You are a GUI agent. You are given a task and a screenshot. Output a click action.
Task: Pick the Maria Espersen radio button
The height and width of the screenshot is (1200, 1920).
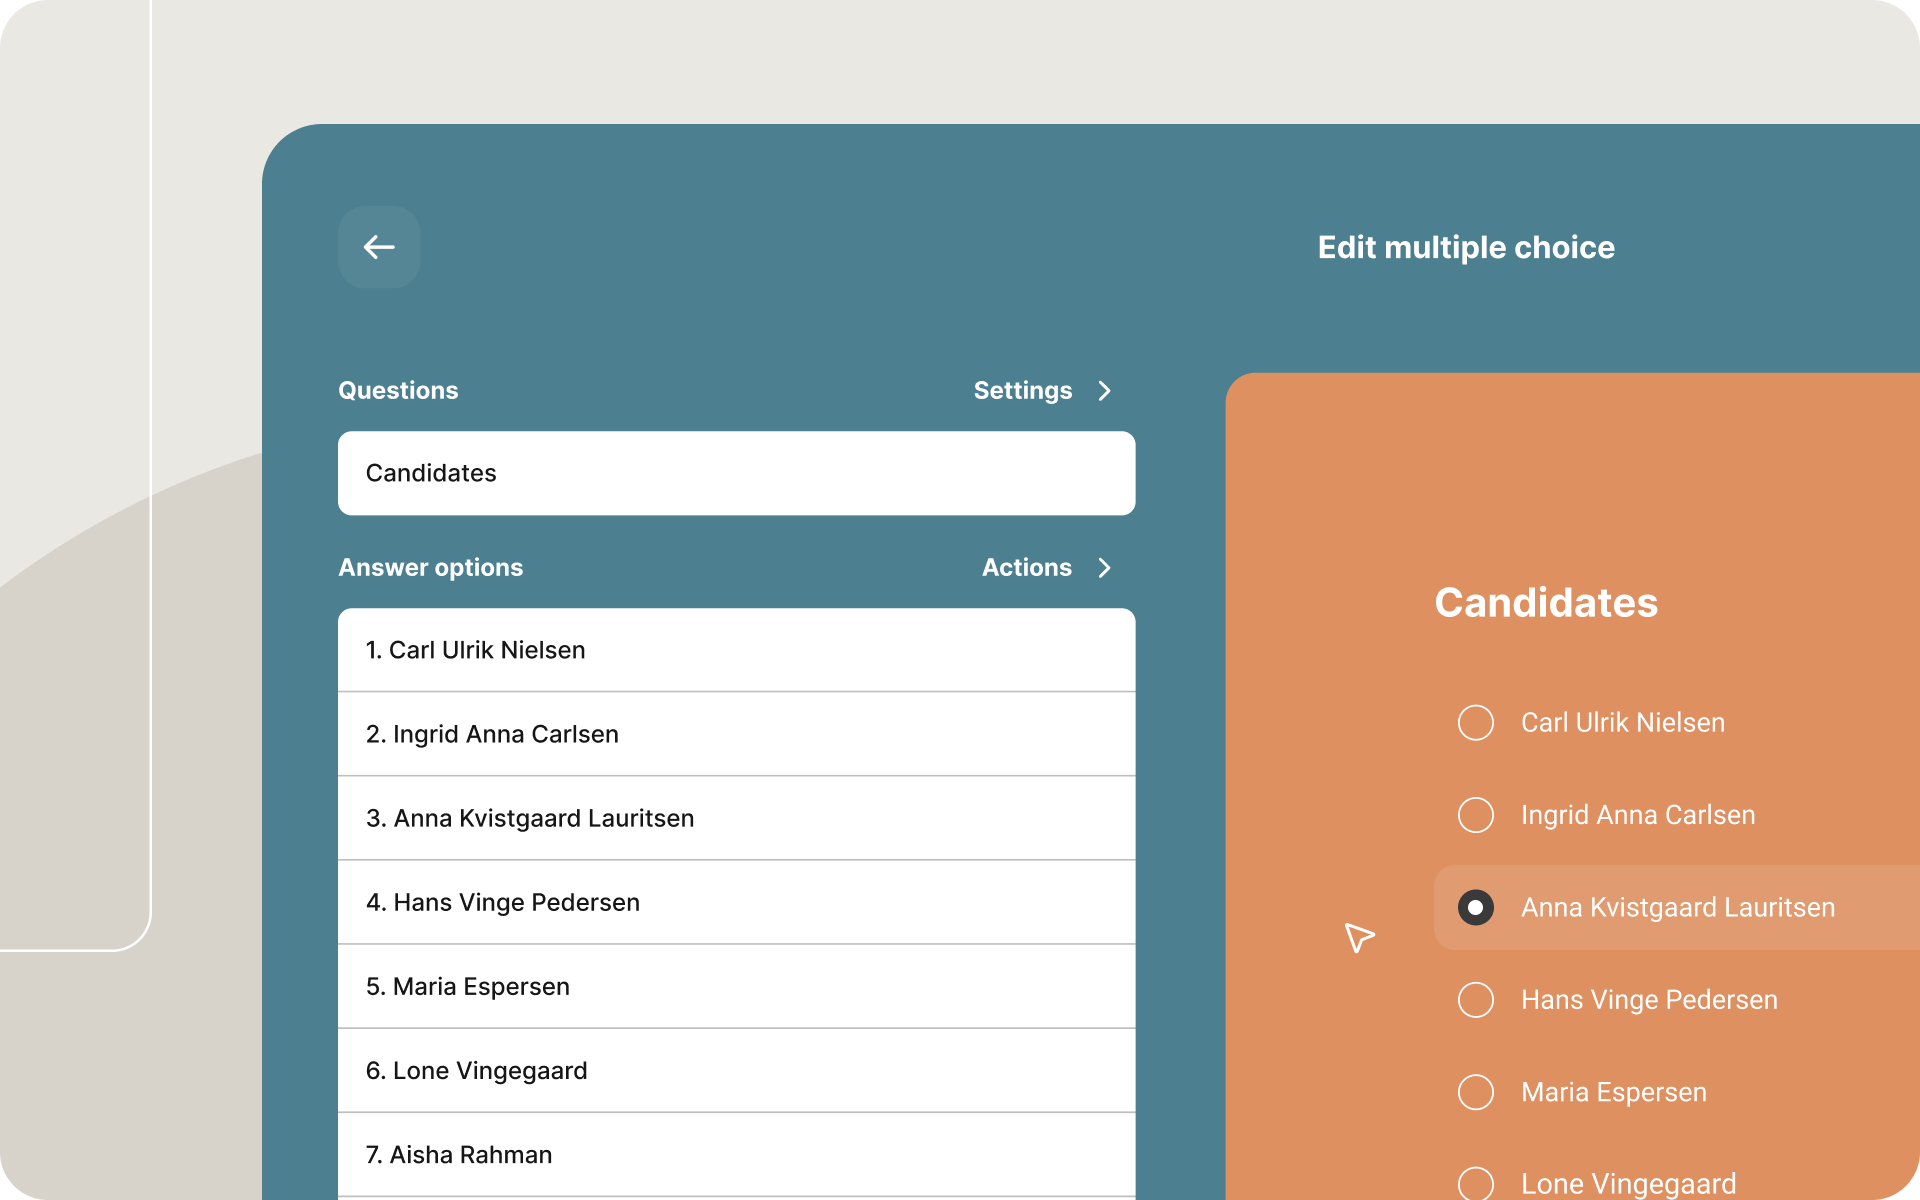1475,1092
